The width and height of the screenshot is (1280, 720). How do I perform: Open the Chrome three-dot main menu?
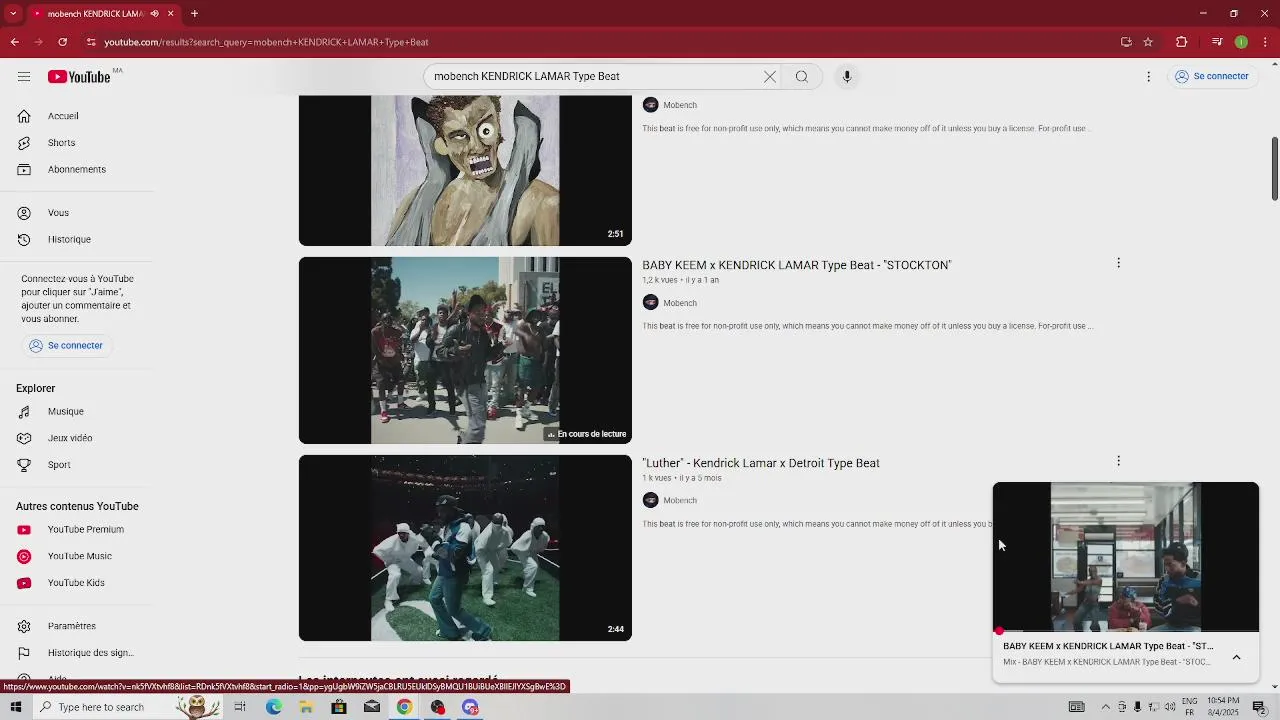click(x=1265, y=42)
